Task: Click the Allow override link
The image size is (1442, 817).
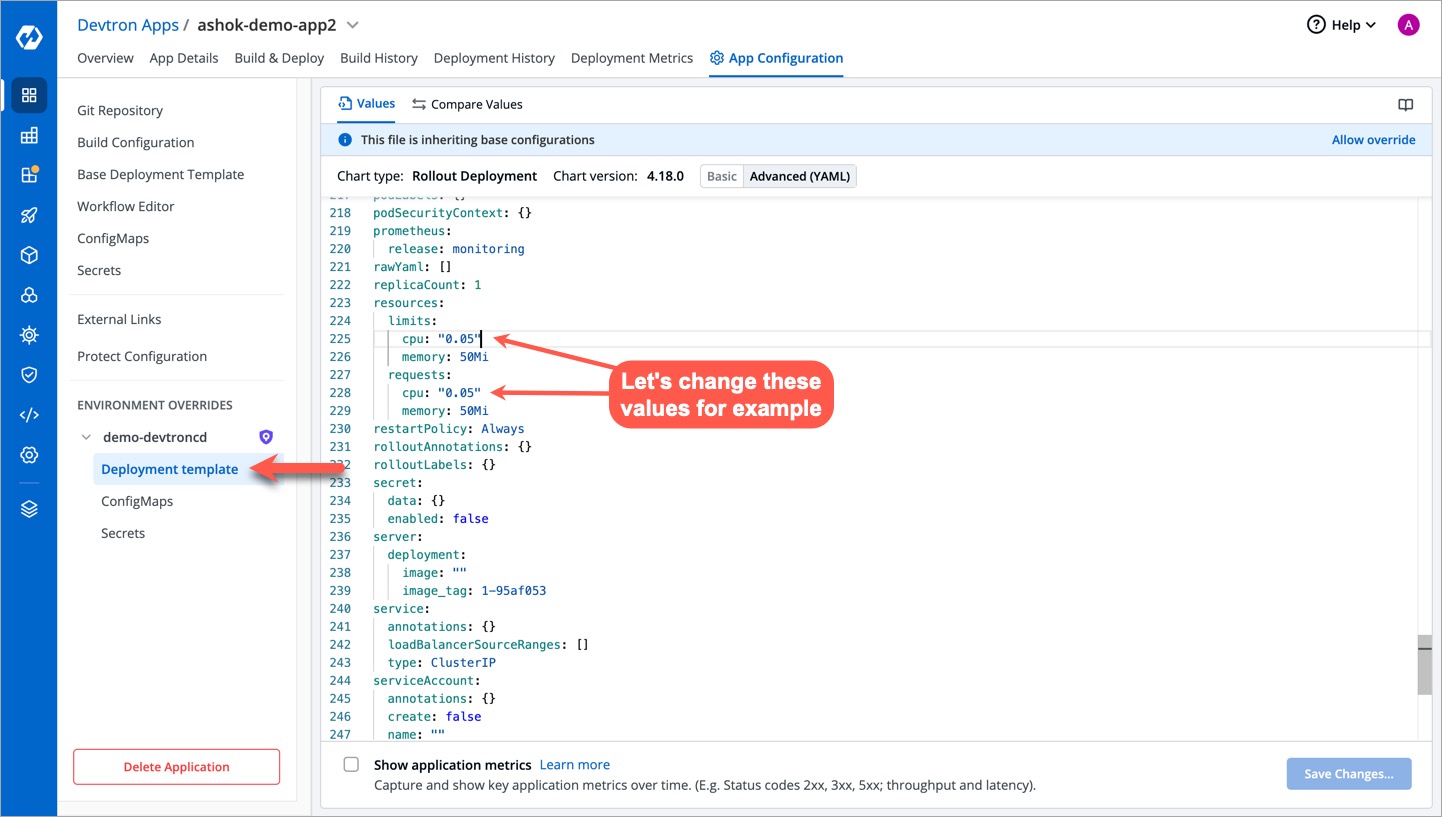Action: click(x=1373, y=140)
